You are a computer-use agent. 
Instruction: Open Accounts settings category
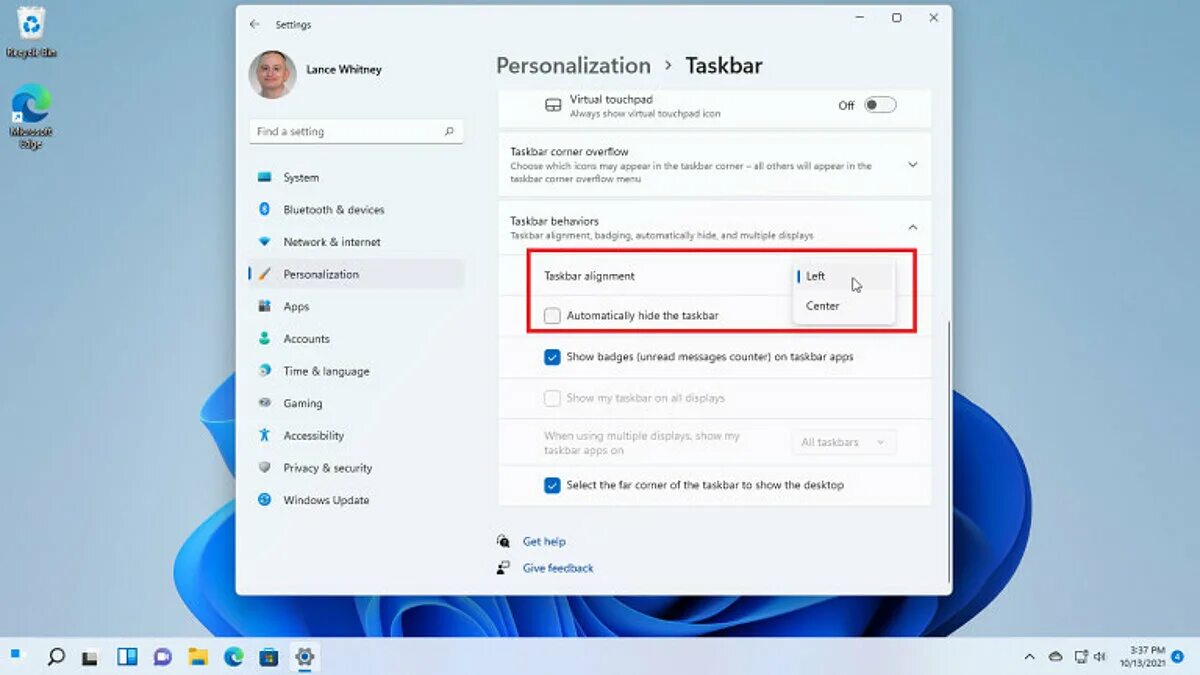click(356, 338)
